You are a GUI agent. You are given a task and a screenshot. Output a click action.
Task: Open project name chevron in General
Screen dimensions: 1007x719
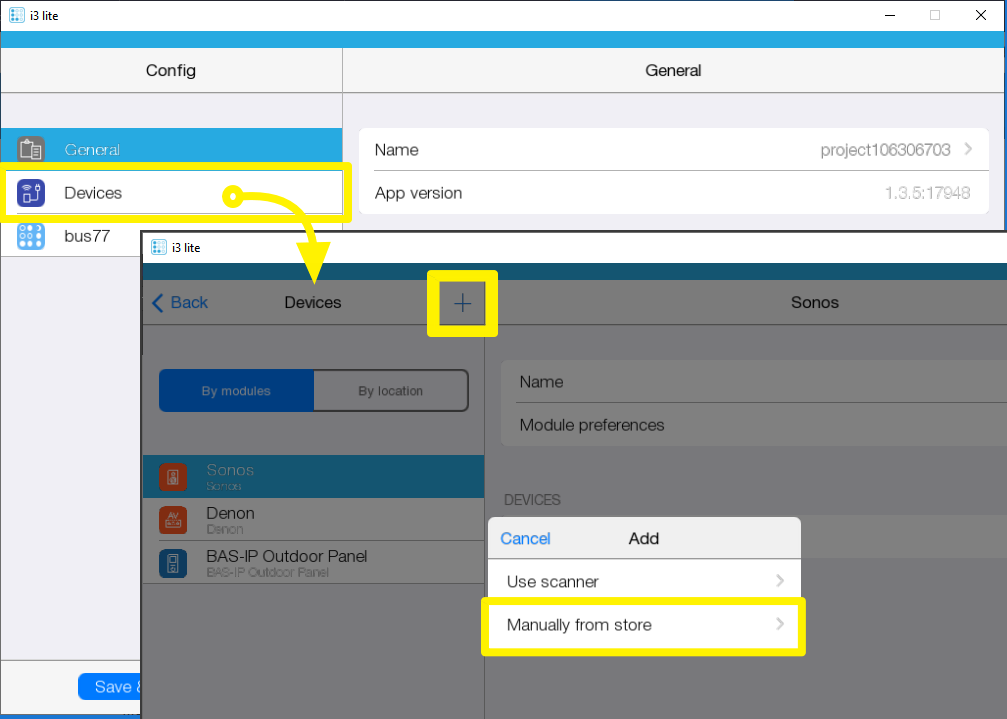pos(968,149)
